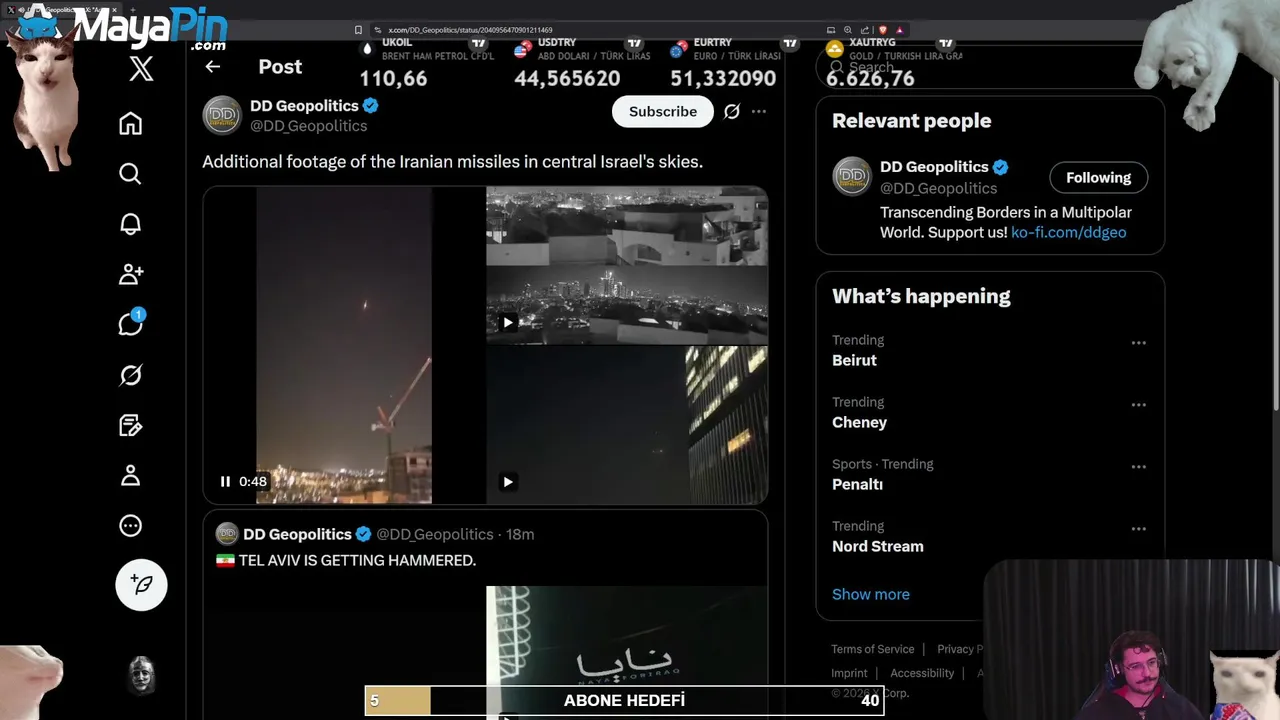Open the More circle icon in sidebar

[130, 526]
